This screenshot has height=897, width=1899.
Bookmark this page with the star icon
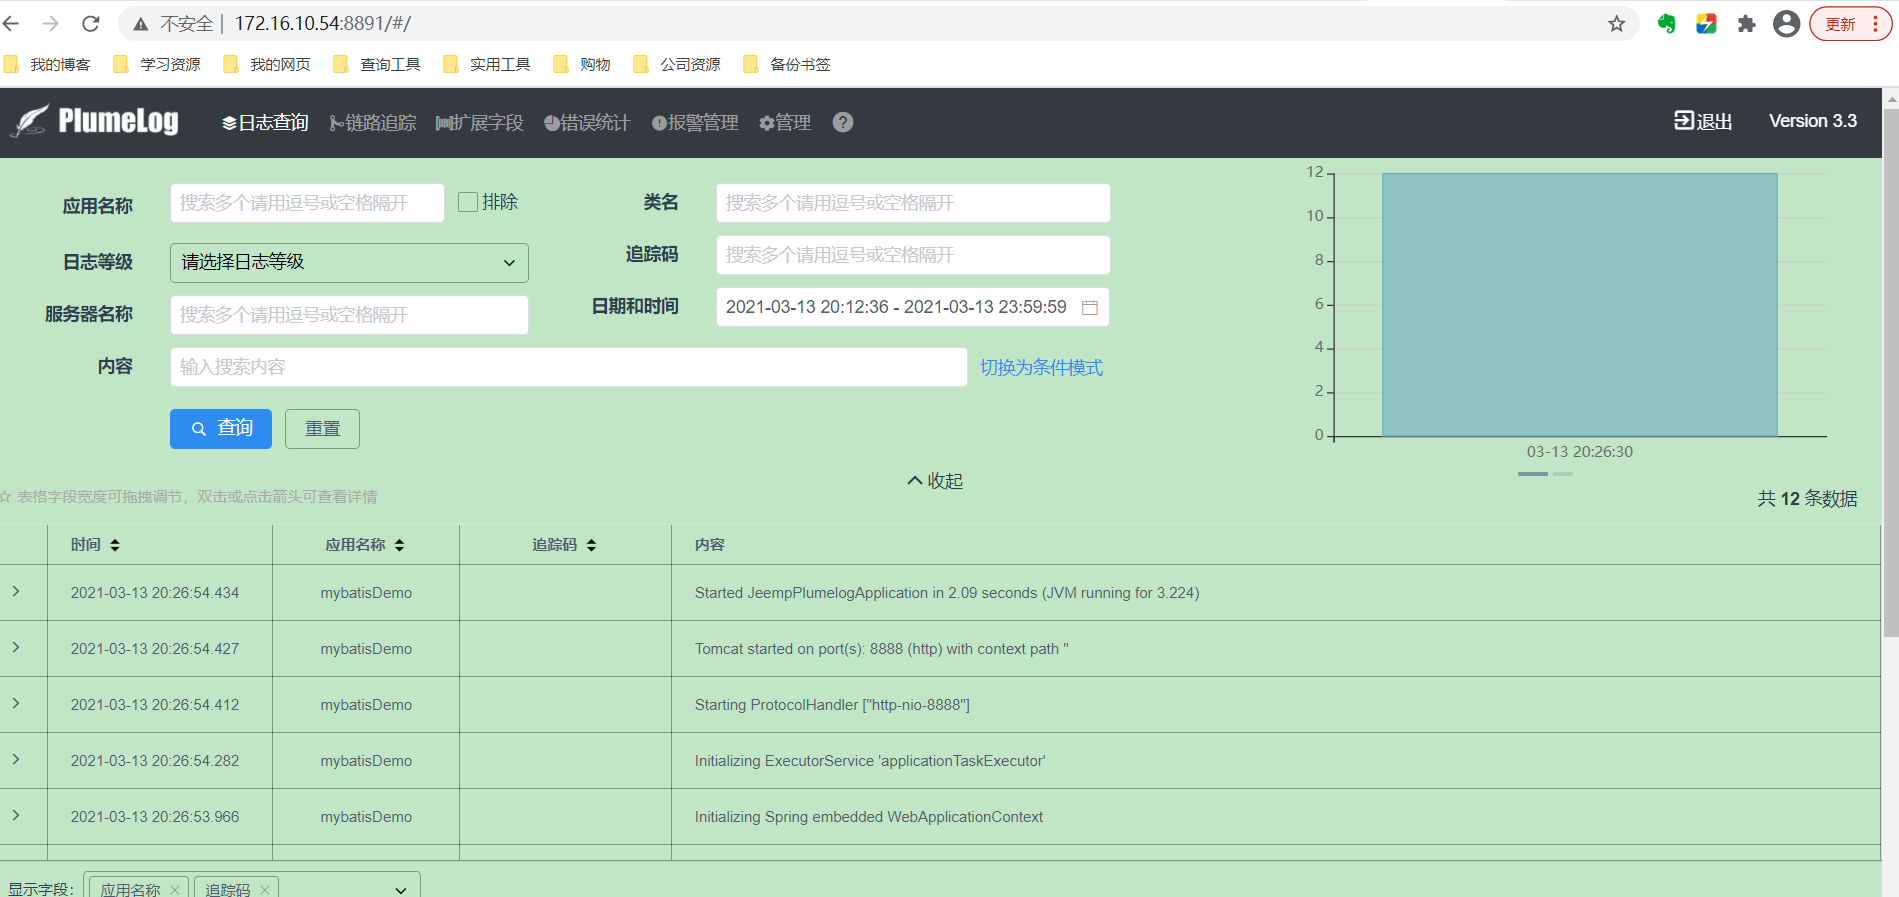click(1617, 24)
